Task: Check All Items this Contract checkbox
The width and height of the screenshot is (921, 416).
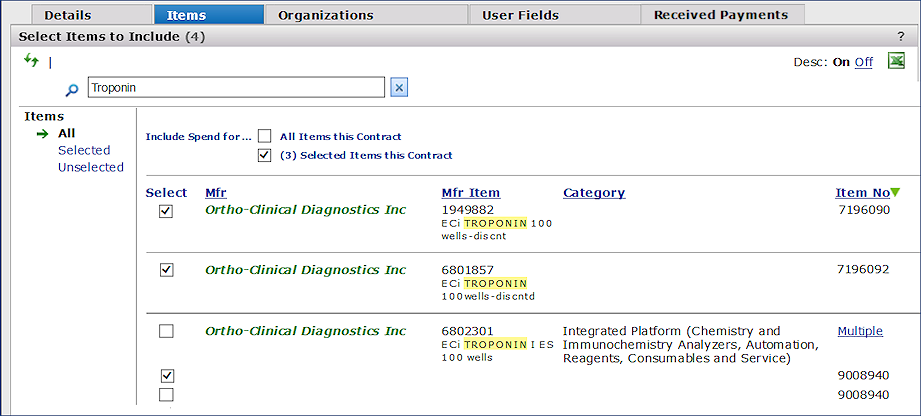Action: [264, 136]
